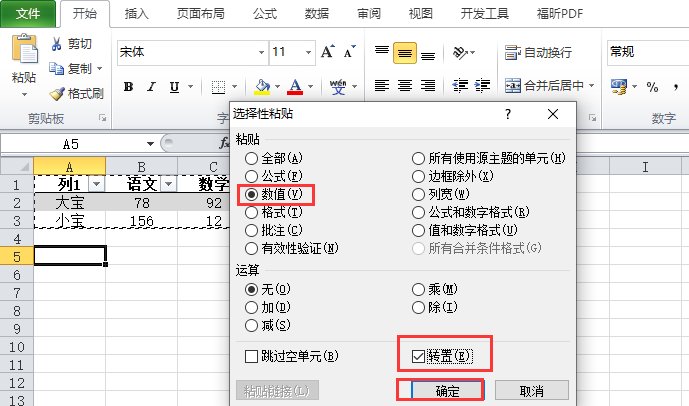Select the 数值(V) paste option
The width and height of the screenshot is (689, 406).
[274, 194]
